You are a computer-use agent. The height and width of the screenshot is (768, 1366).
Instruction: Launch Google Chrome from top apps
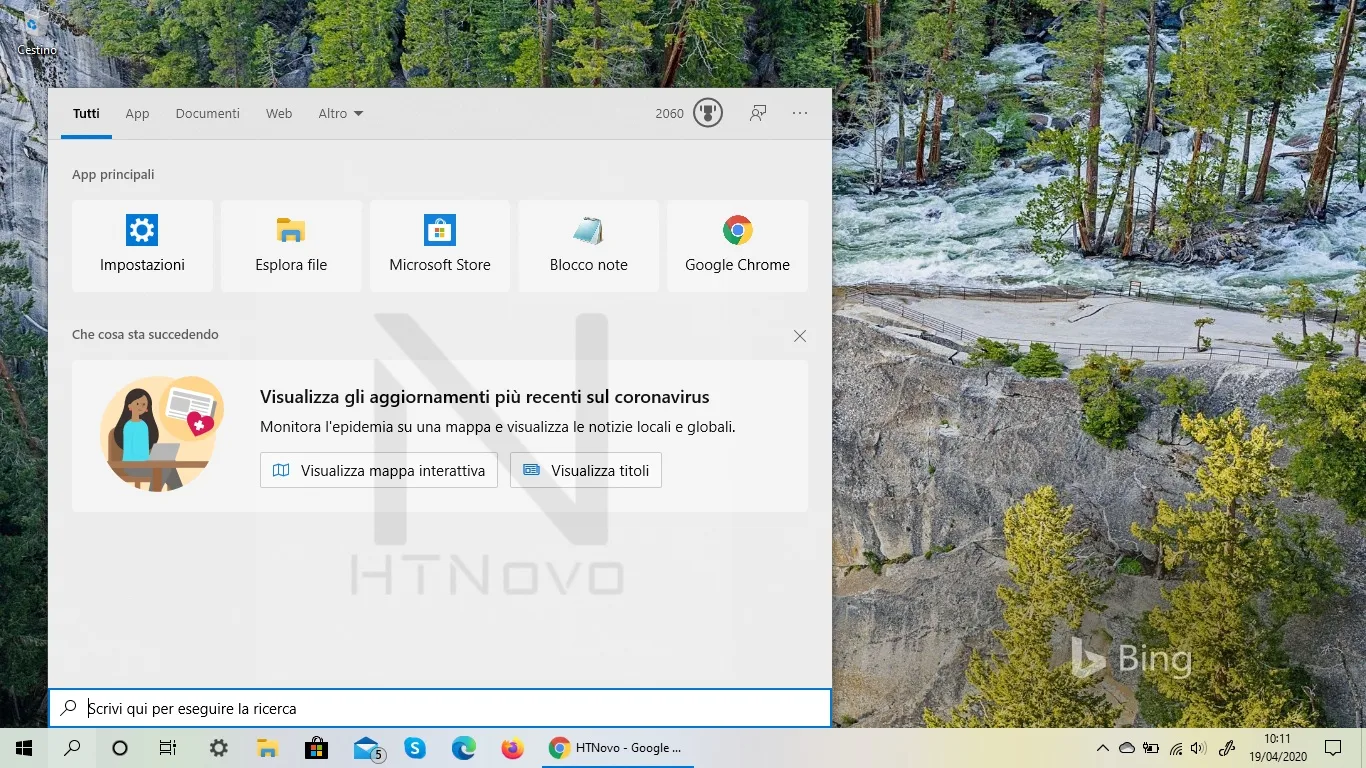pos(737,246)
